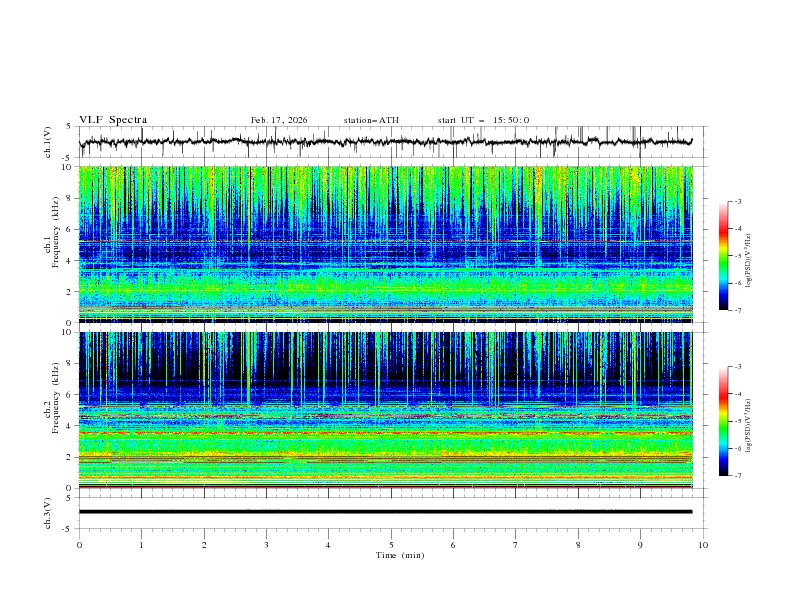The width and height of the screenshot is (792, 612).
Task: Click time axis tick label "4"
Action: (x=328, y=545)
